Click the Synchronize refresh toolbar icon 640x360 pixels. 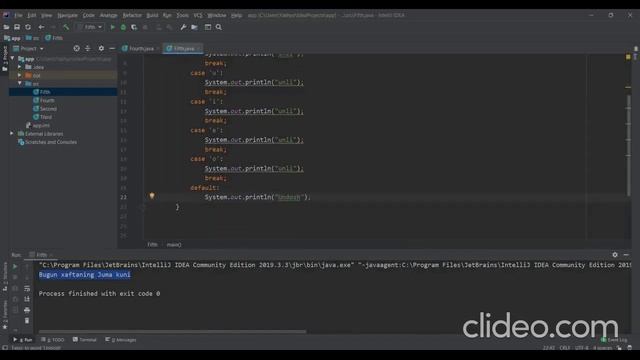28,27
